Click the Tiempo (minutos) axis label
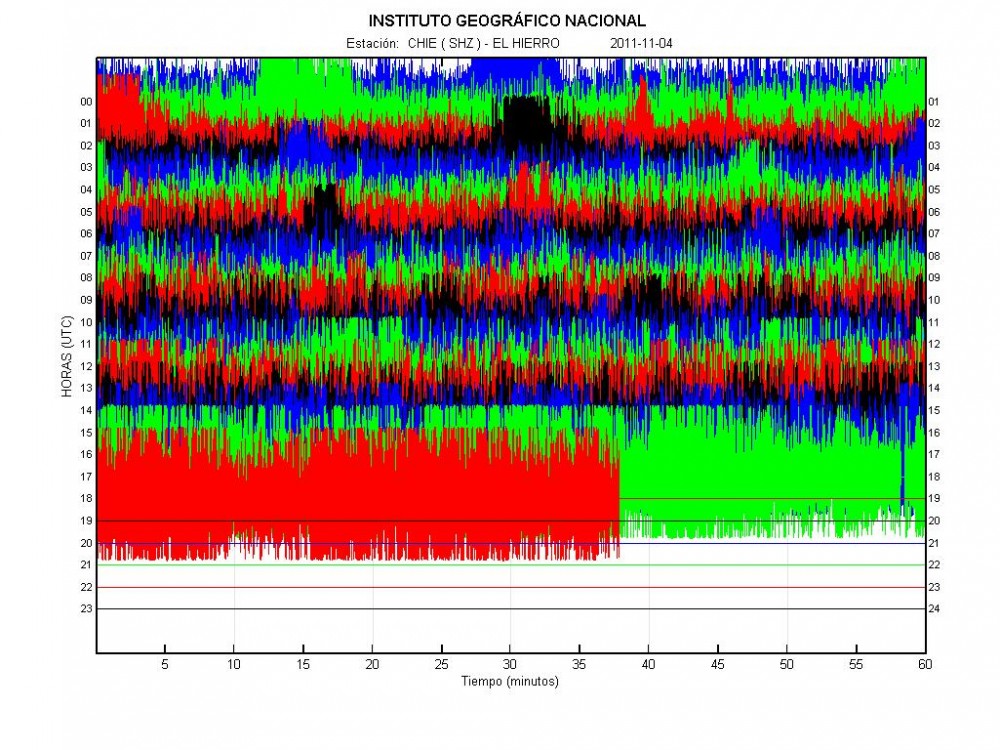This screenshot has width=1000, height=750. pyautogui.click(x=510, y=682)
